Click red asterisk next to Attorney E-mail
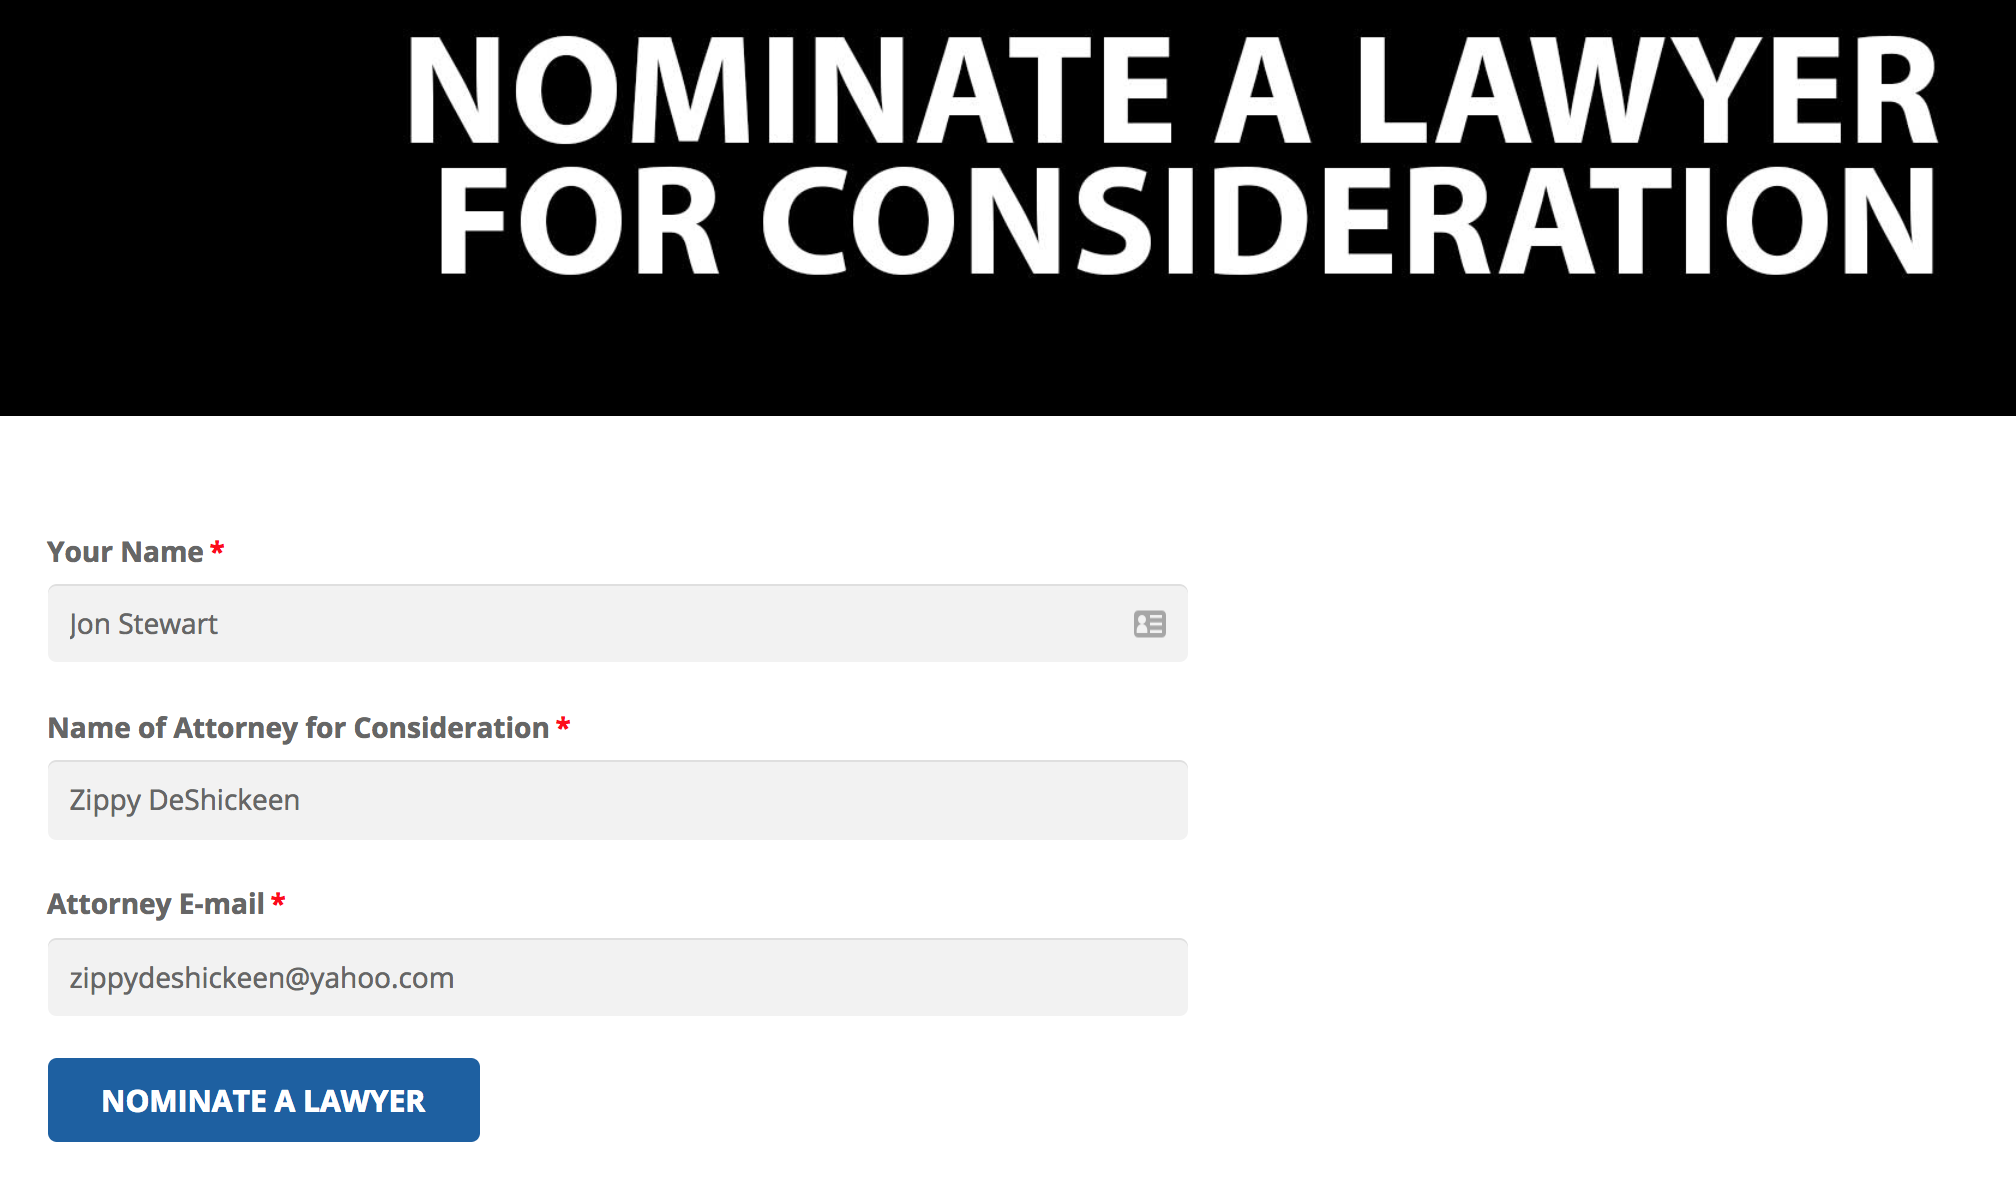 click(278, 901)
